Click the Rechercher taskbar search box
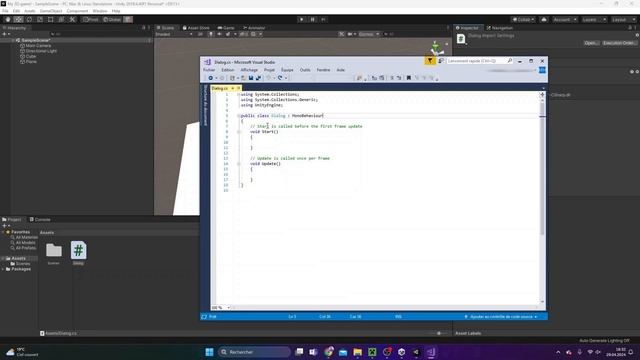640x360 pixels. tap(254, 352)
